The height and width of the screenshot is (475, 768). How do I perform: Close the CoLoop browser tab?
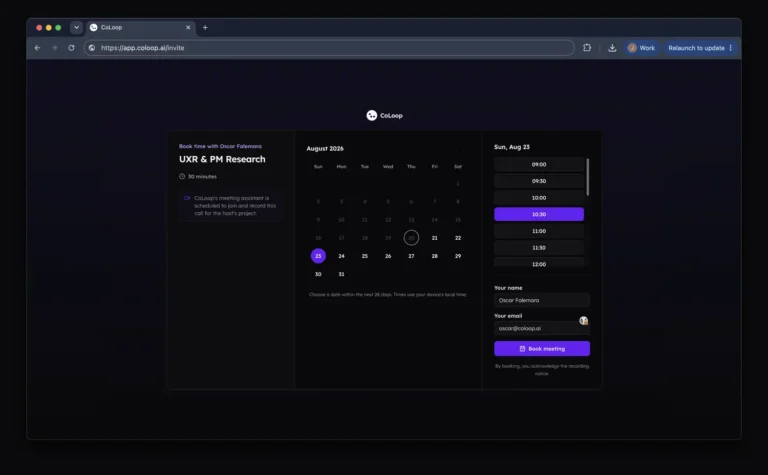[x=188, y=27]
